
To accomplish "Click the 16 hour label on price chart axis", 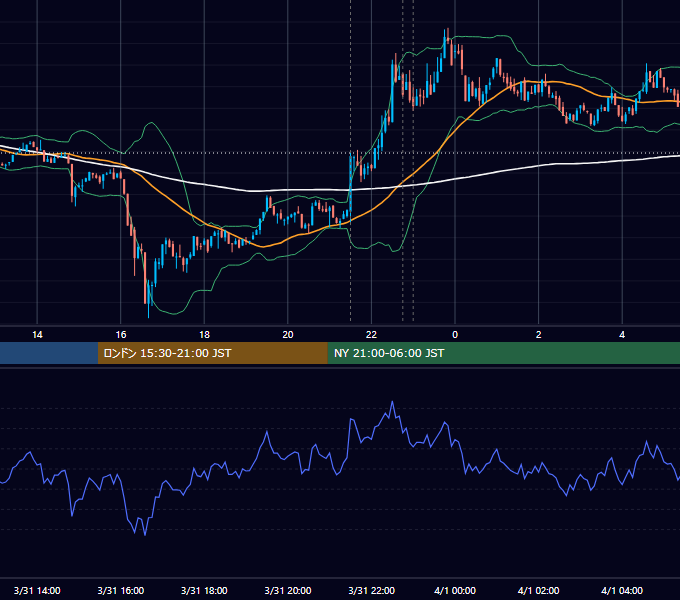I will tap(121, 335).
